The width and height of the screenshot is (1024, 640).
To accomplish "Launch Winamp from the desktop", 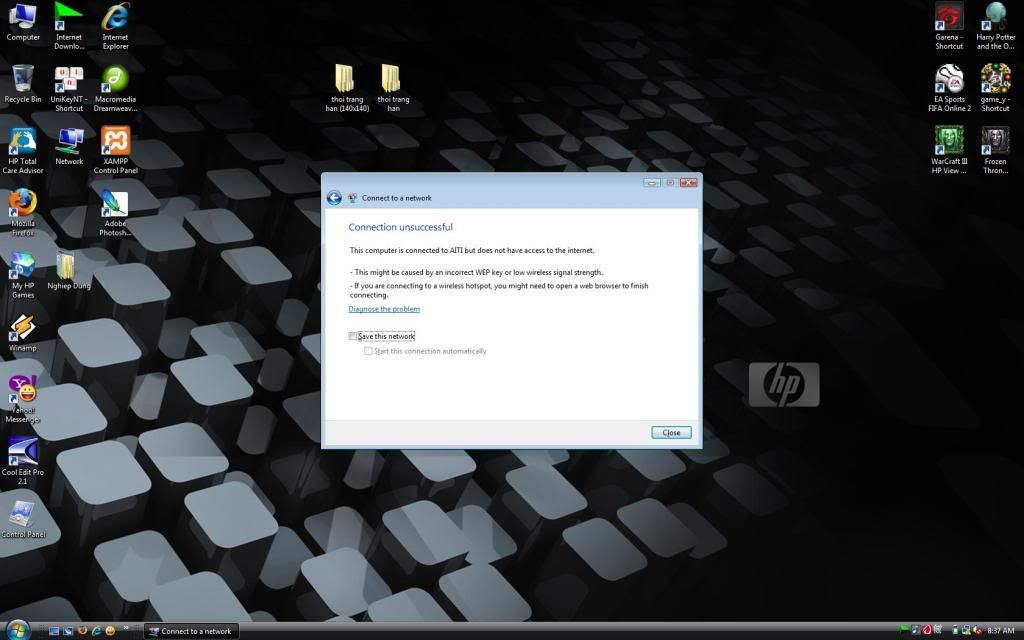I will (x=22, y=329).
